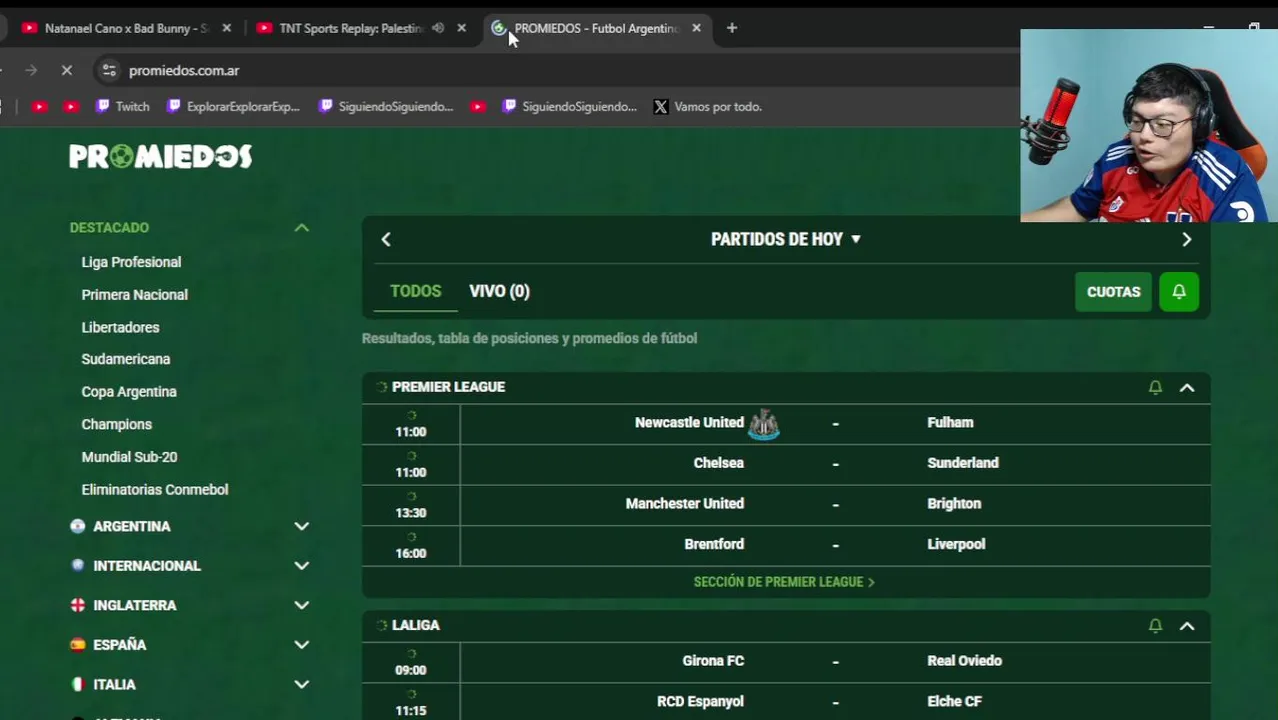Open the Brentford vs Liverpool match

pos(786,544)
